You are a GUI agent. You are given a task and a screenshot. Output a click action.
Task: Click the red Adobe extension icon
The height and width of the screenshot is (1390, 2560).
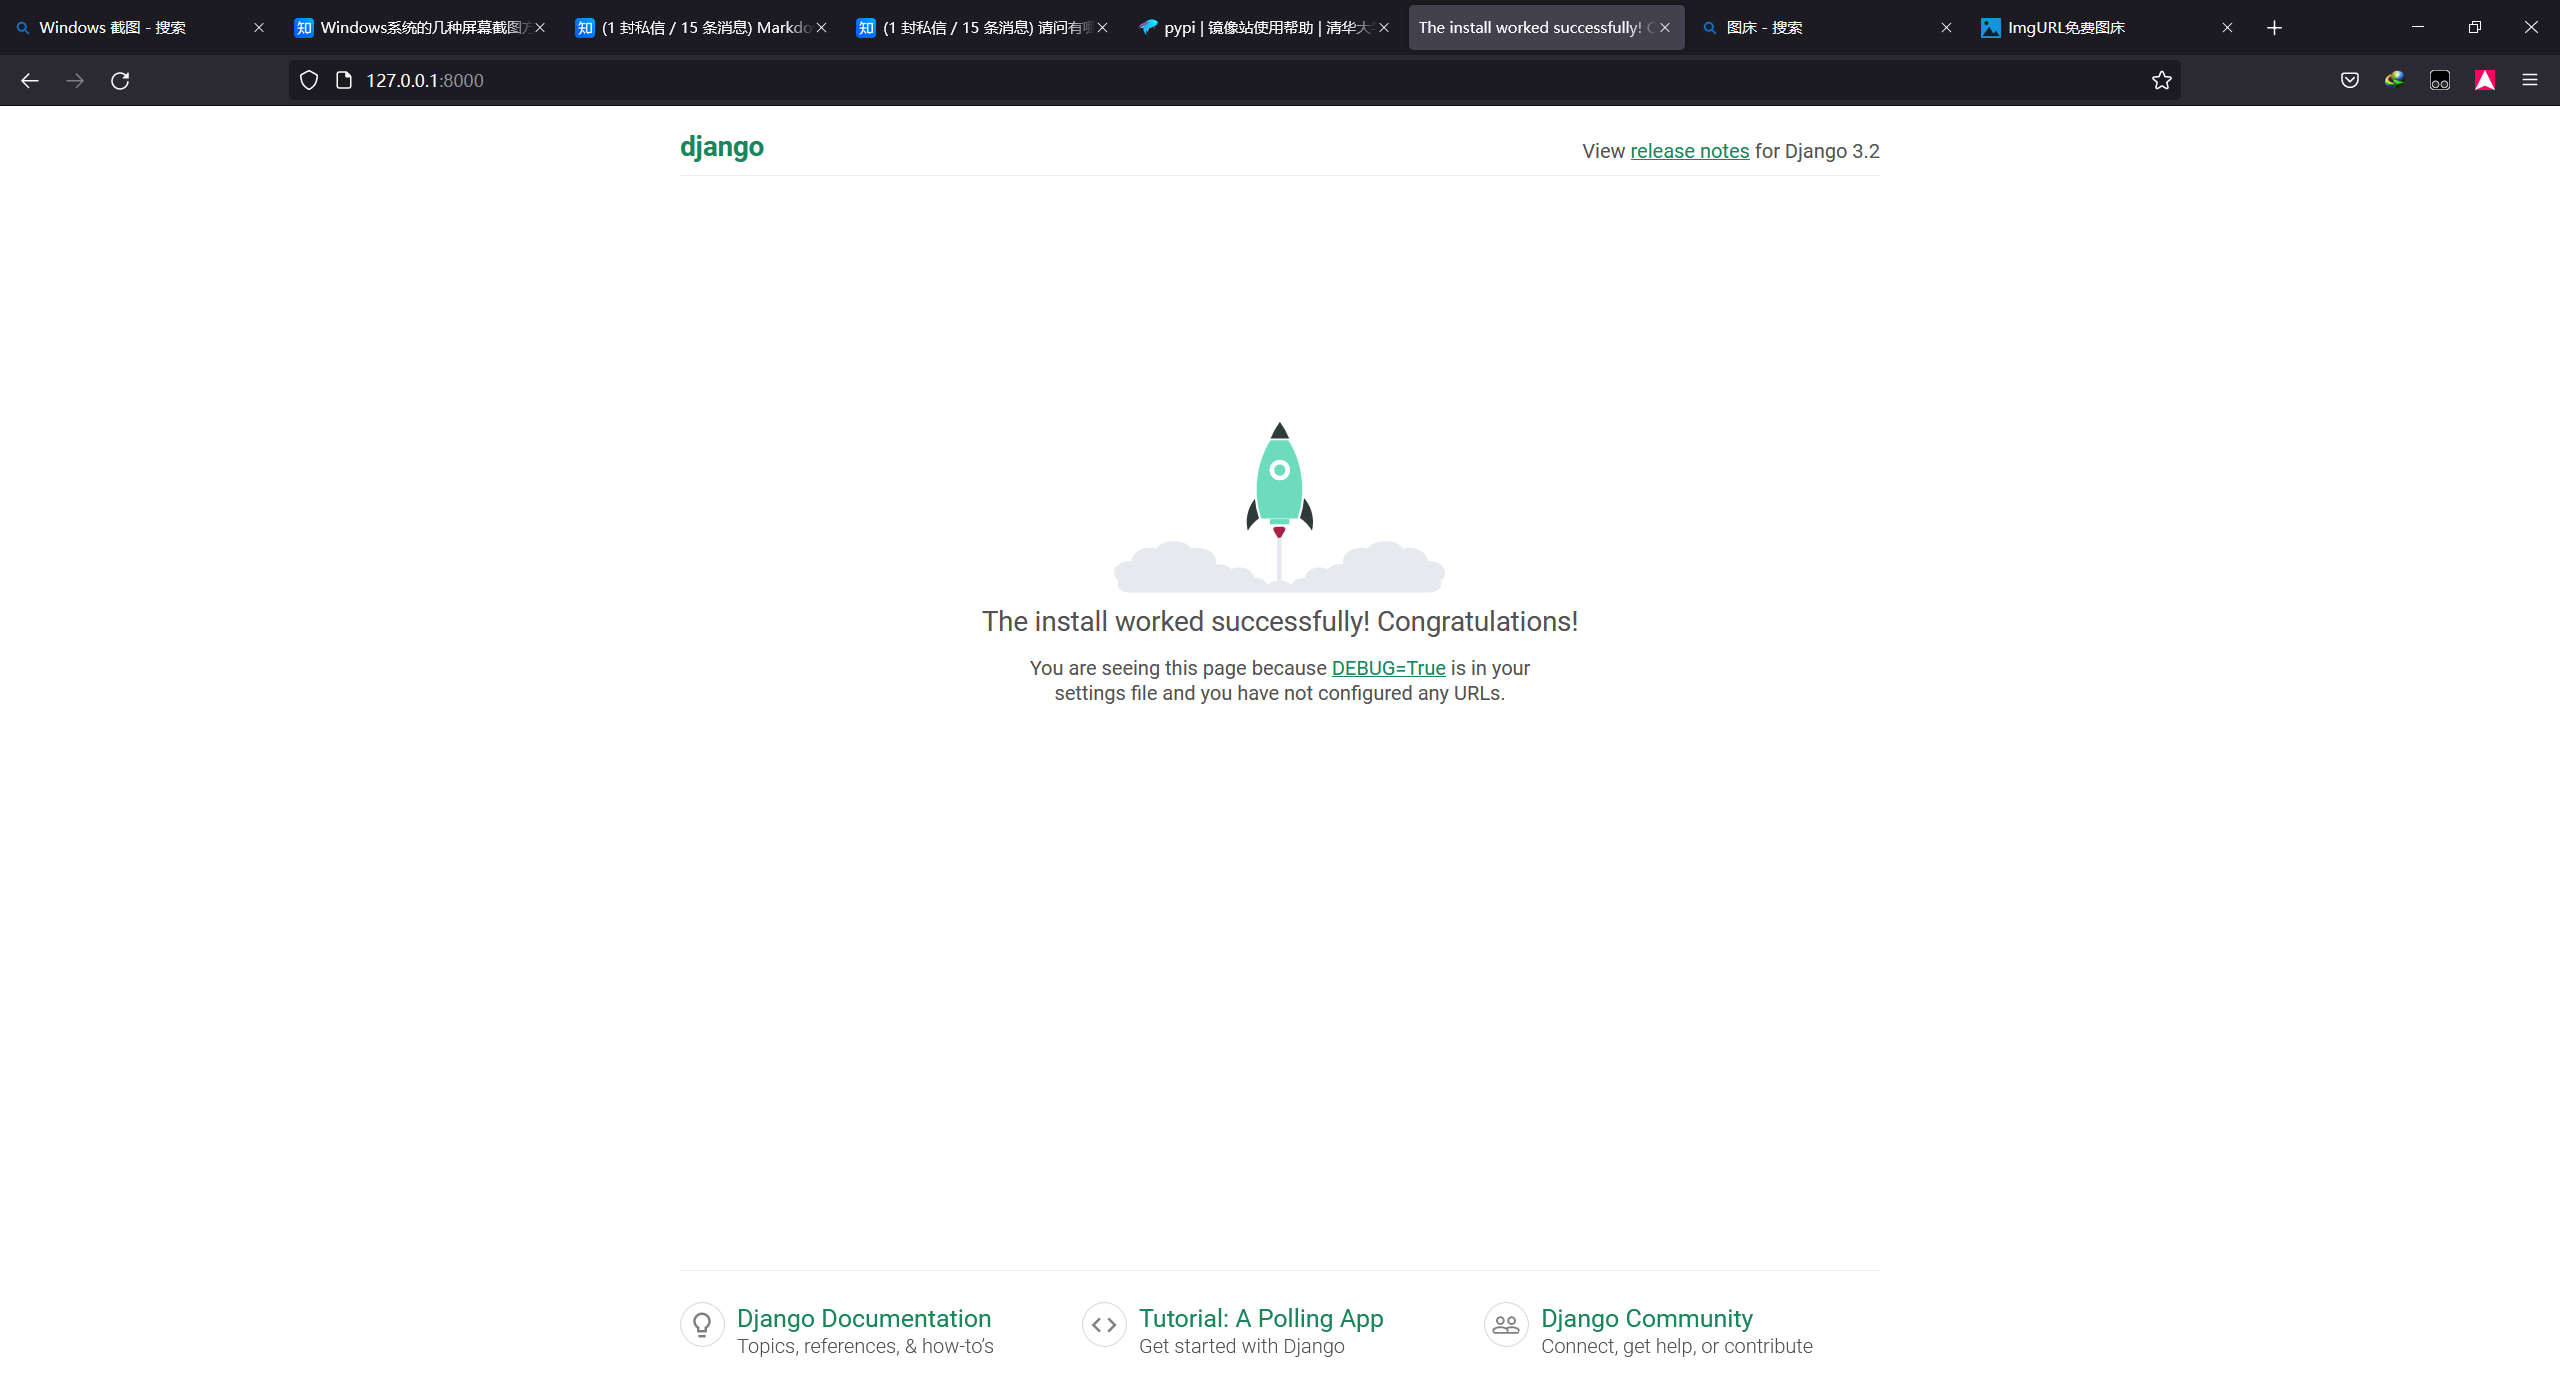coord(2485,80)
